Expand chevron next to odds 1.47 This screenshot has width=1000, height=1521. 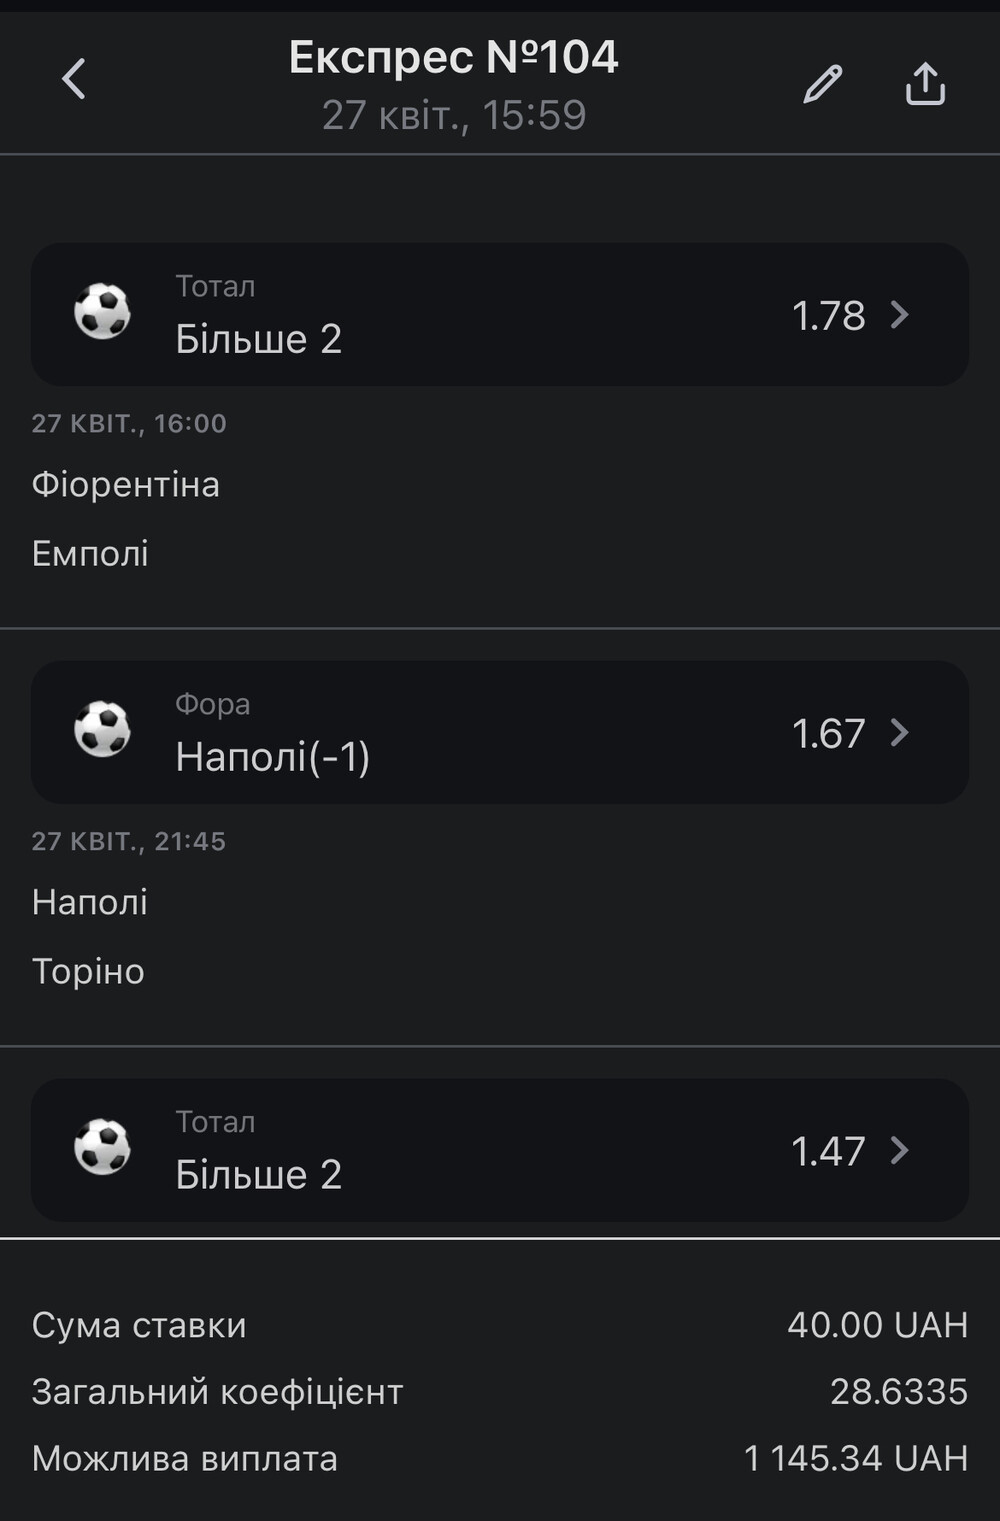coord(900,1151)
